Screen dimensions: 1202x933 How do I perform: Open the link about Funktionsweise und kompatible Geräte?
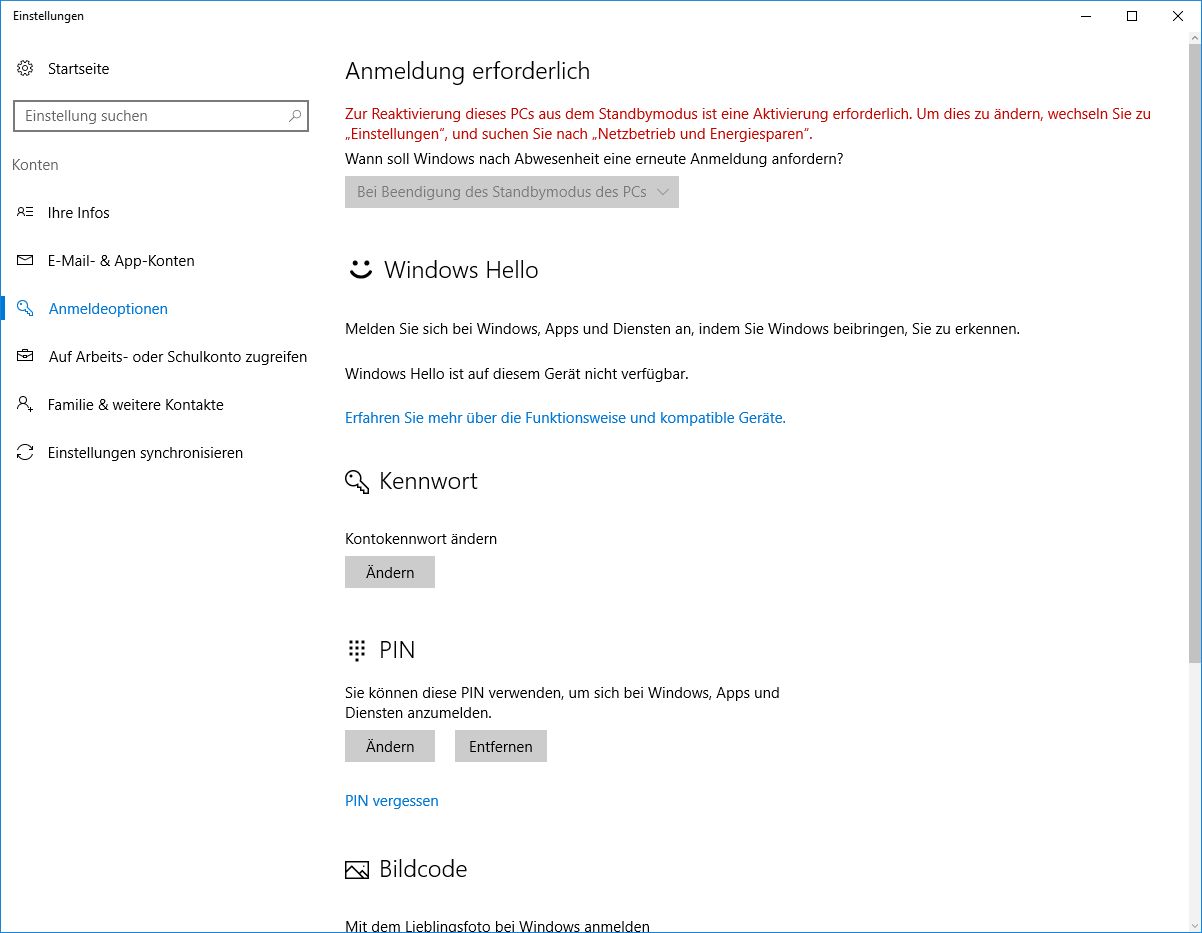click(x=565, y=418)
